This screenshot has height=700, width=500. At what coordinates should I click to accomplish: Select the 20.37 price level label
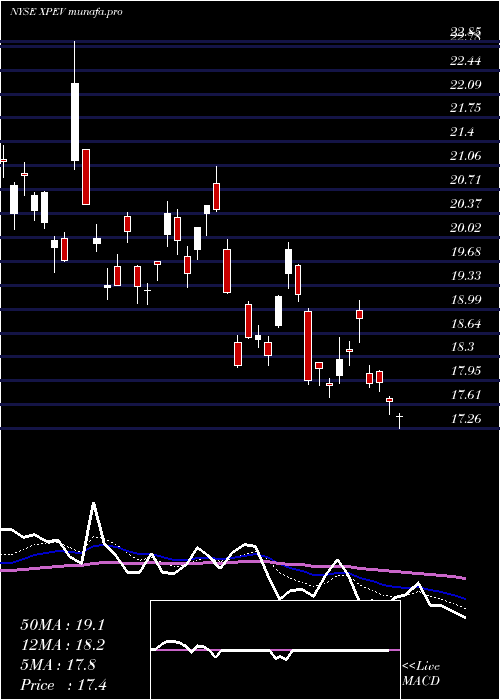(466, 204)
